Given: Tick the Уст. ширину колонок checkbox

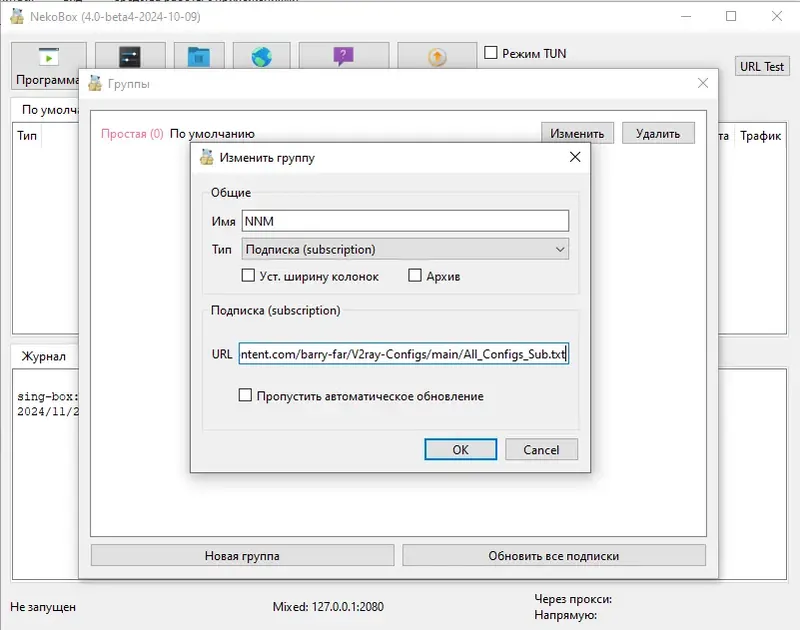Looking at the screenshot, I should (248, 275).
